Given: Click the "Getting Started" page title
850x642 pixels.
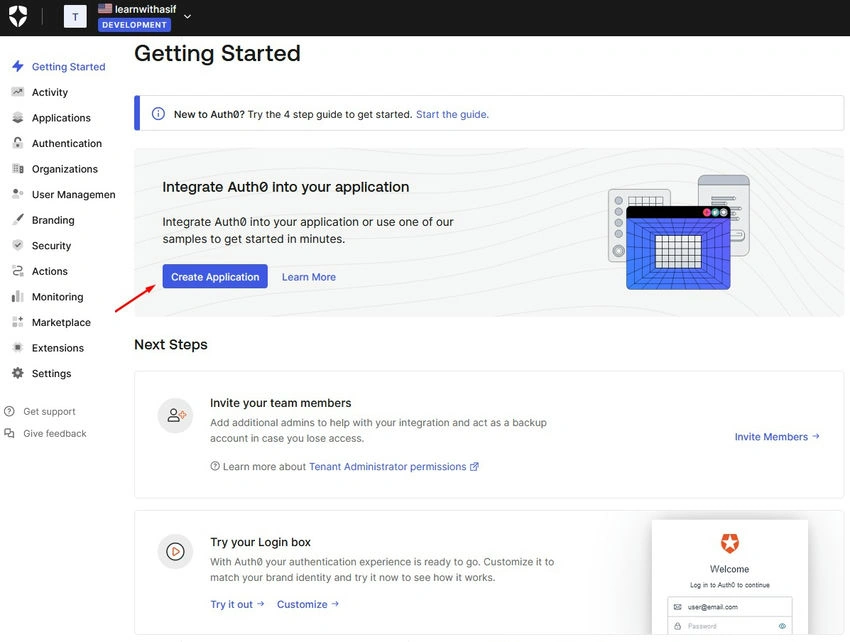Looking at the screenshot, I should pos(217,53).
